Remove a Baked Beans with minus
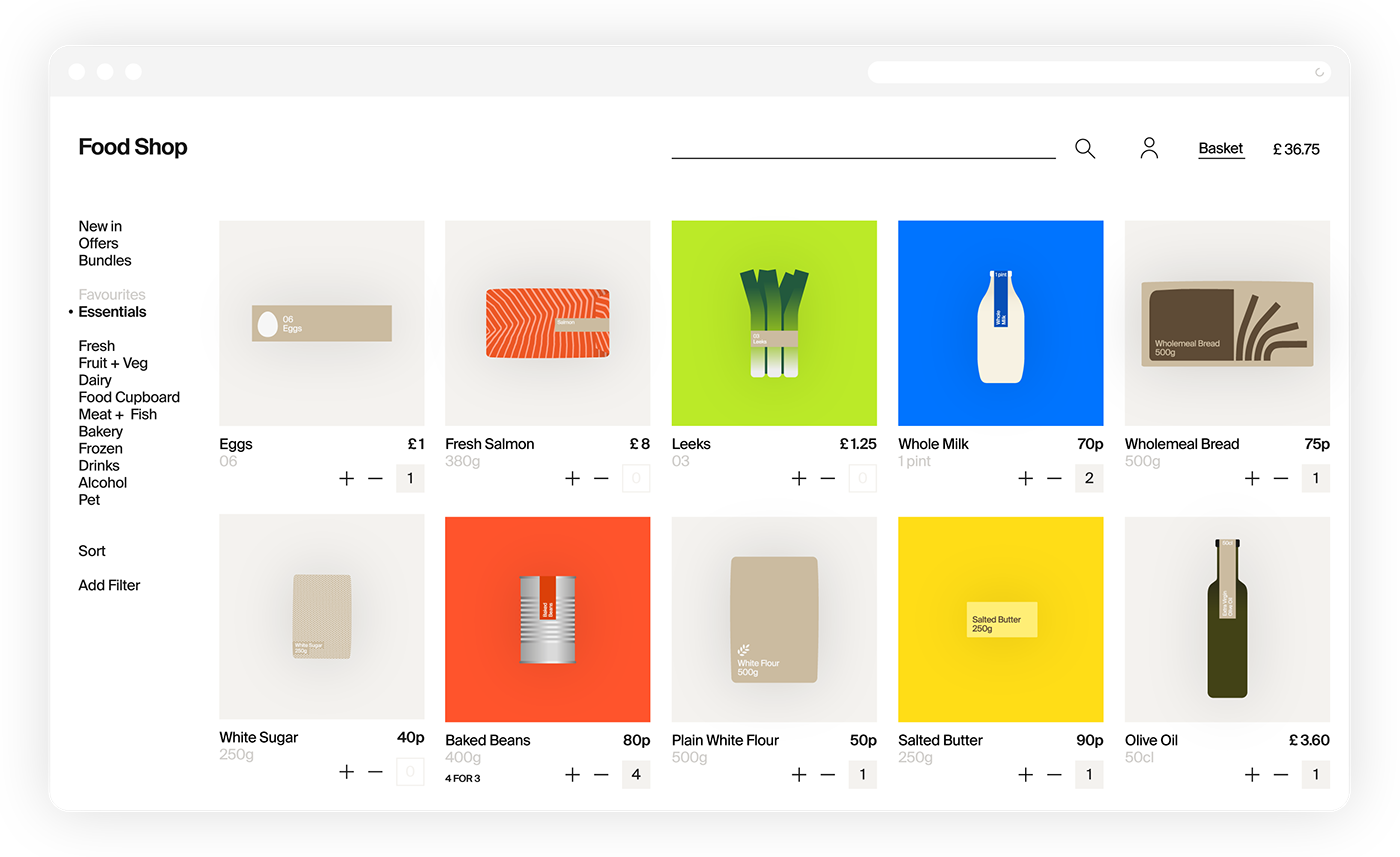1400x857 pixels. (601, 775)
